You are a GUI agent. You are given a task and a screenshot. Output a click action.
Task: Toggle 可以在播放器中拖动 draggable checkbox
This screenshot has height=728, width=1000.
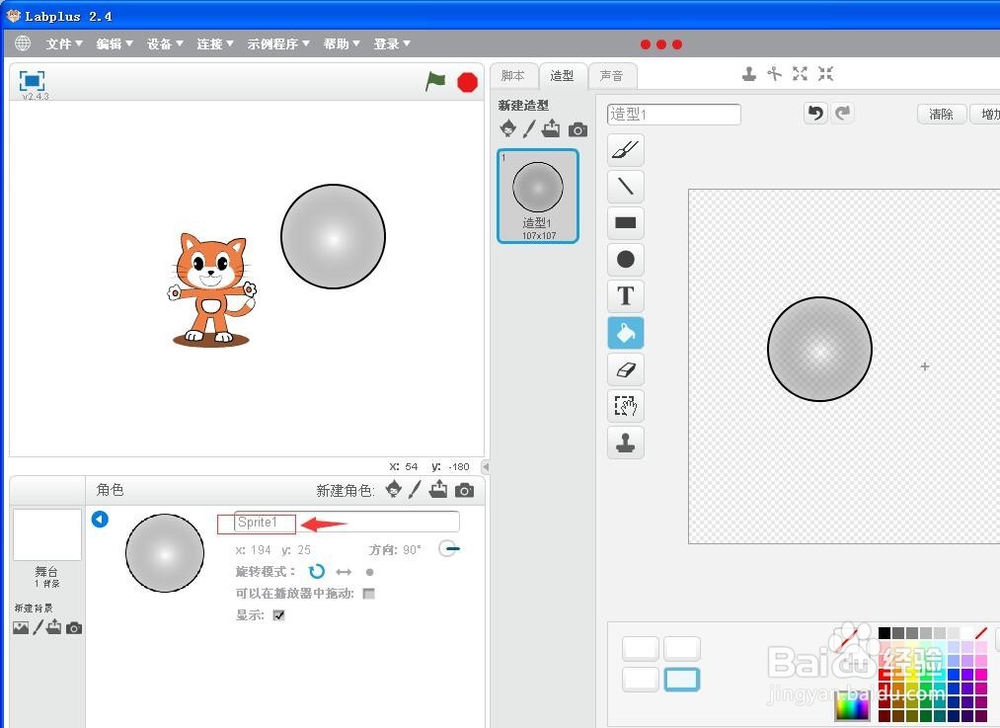click(369, 593)
